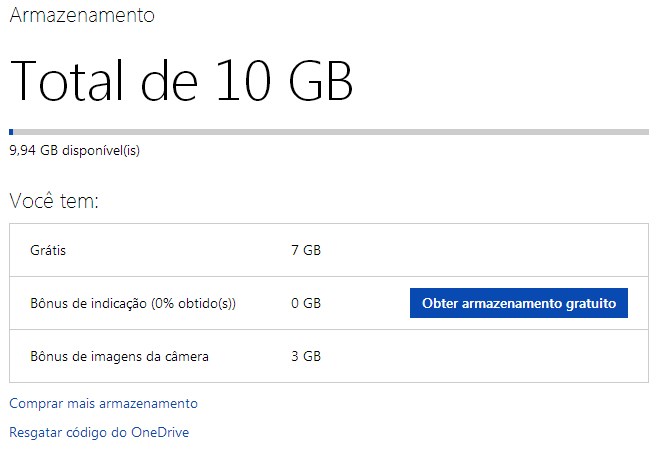Click the Armazenamento page title
Image resolution: width=668 pixels, height=461 pixels.
tap(82, 14)
